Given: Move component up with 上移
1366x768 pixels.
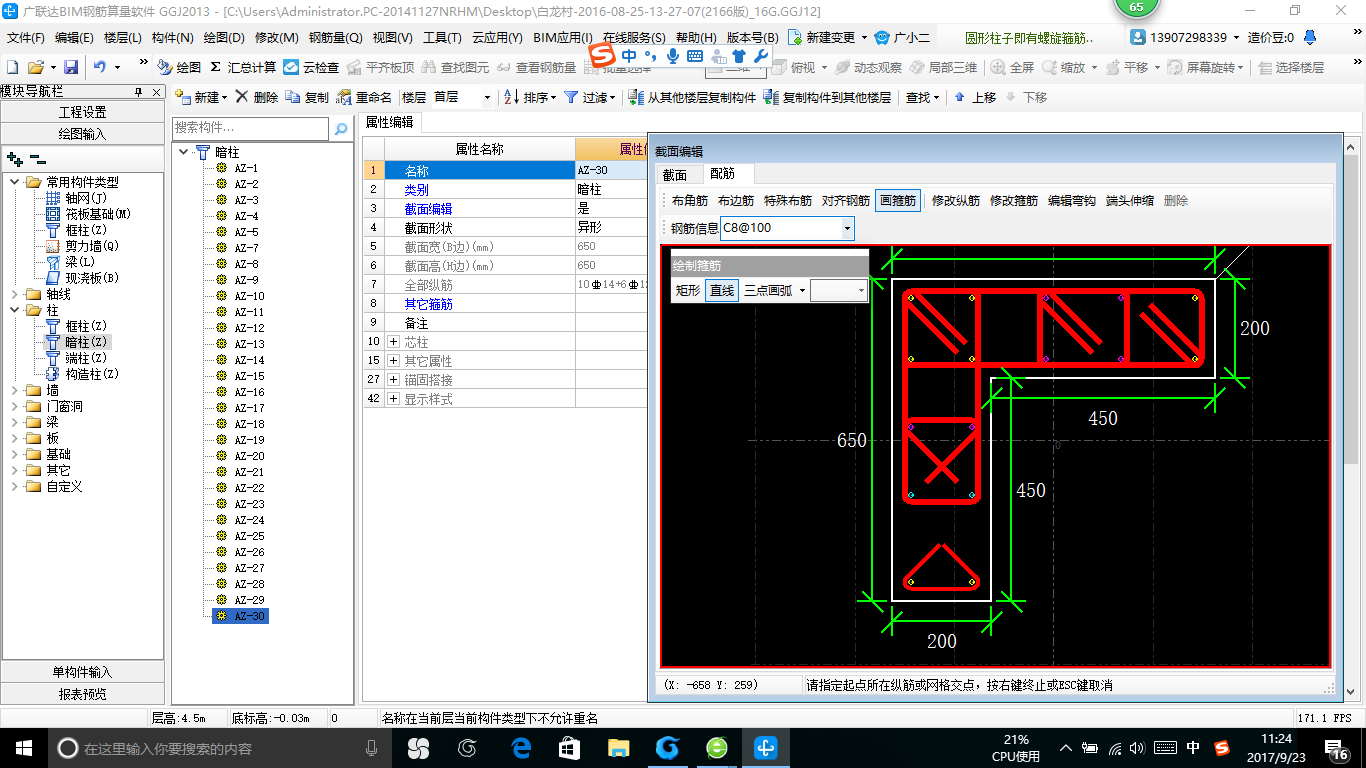Looking at the screenshot, I should click(975, 97).
